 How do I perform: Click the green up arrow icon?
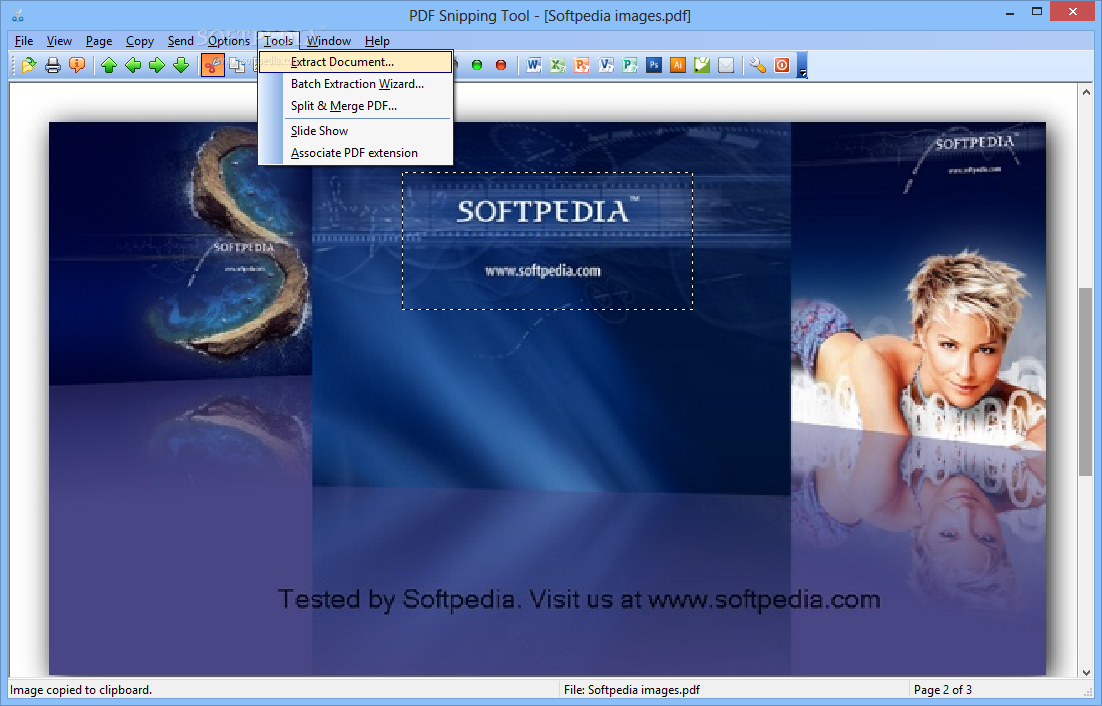pos(109,65)
